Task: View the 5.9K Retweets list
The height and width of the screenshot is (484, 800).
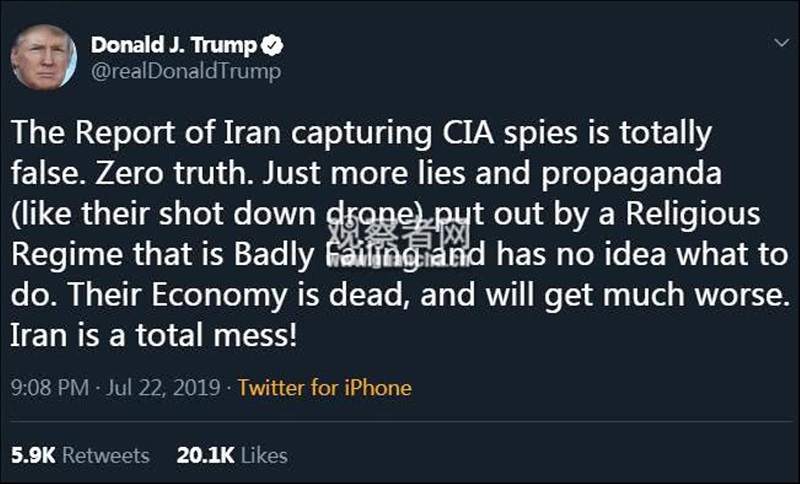Action: (x=80, y=455)
